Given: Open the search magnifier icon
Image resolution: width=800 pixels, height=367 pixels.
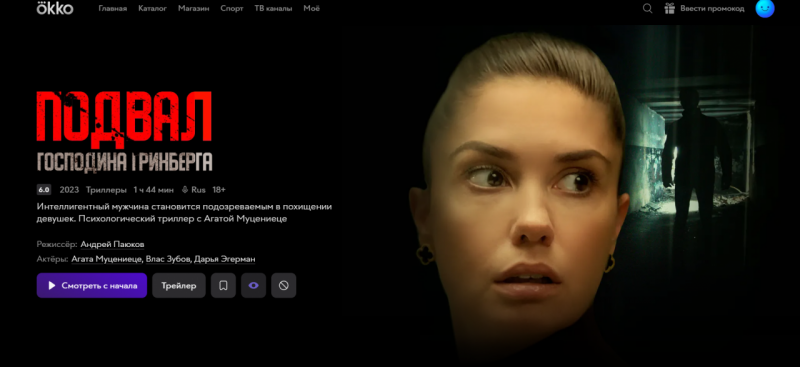Looking at the screenshot, I should (x=647, y=8).
